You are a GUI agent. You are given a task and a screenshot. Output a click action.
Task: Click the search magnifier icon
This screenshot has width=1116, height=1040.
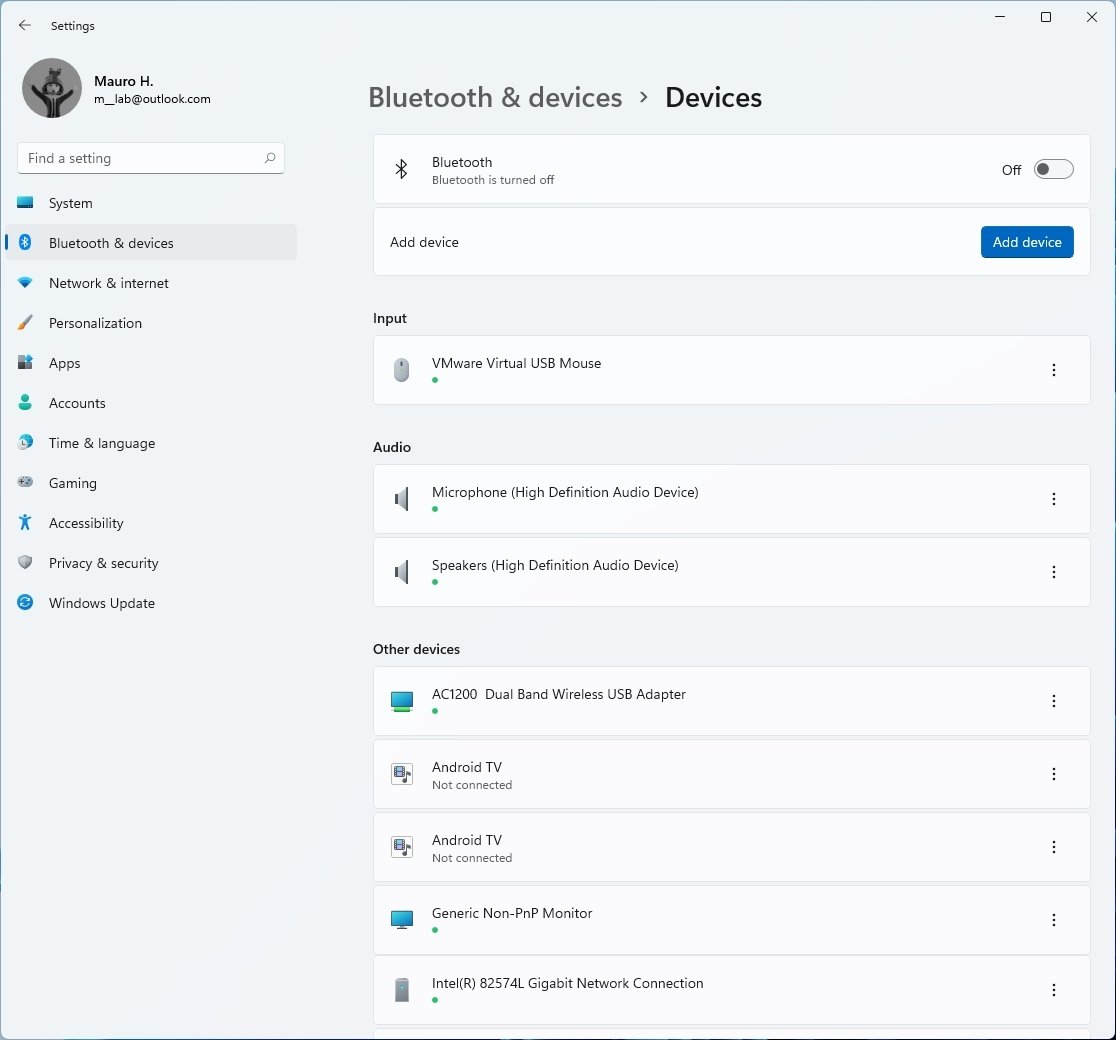270,158
